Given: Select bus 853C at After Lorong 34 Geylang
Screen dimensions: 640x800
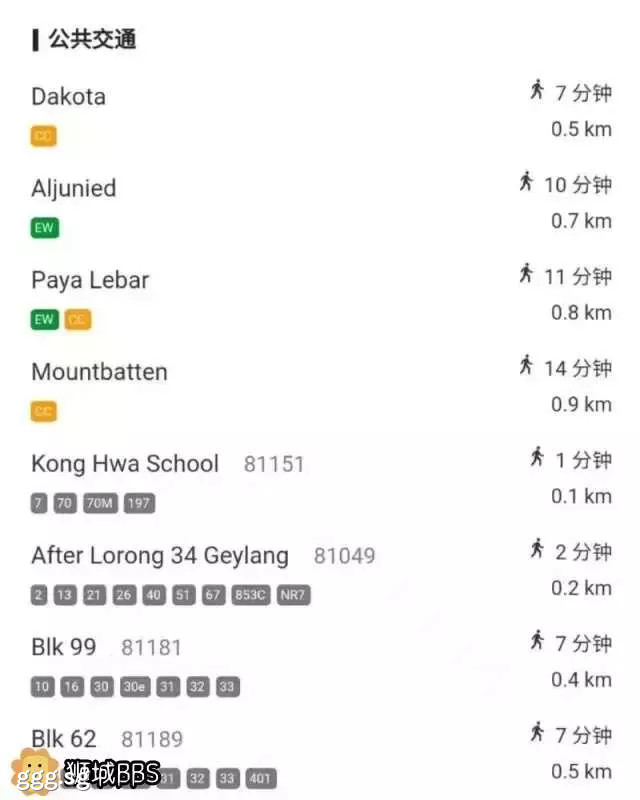Looking at the screenshot, I should [x=250, y=595].
